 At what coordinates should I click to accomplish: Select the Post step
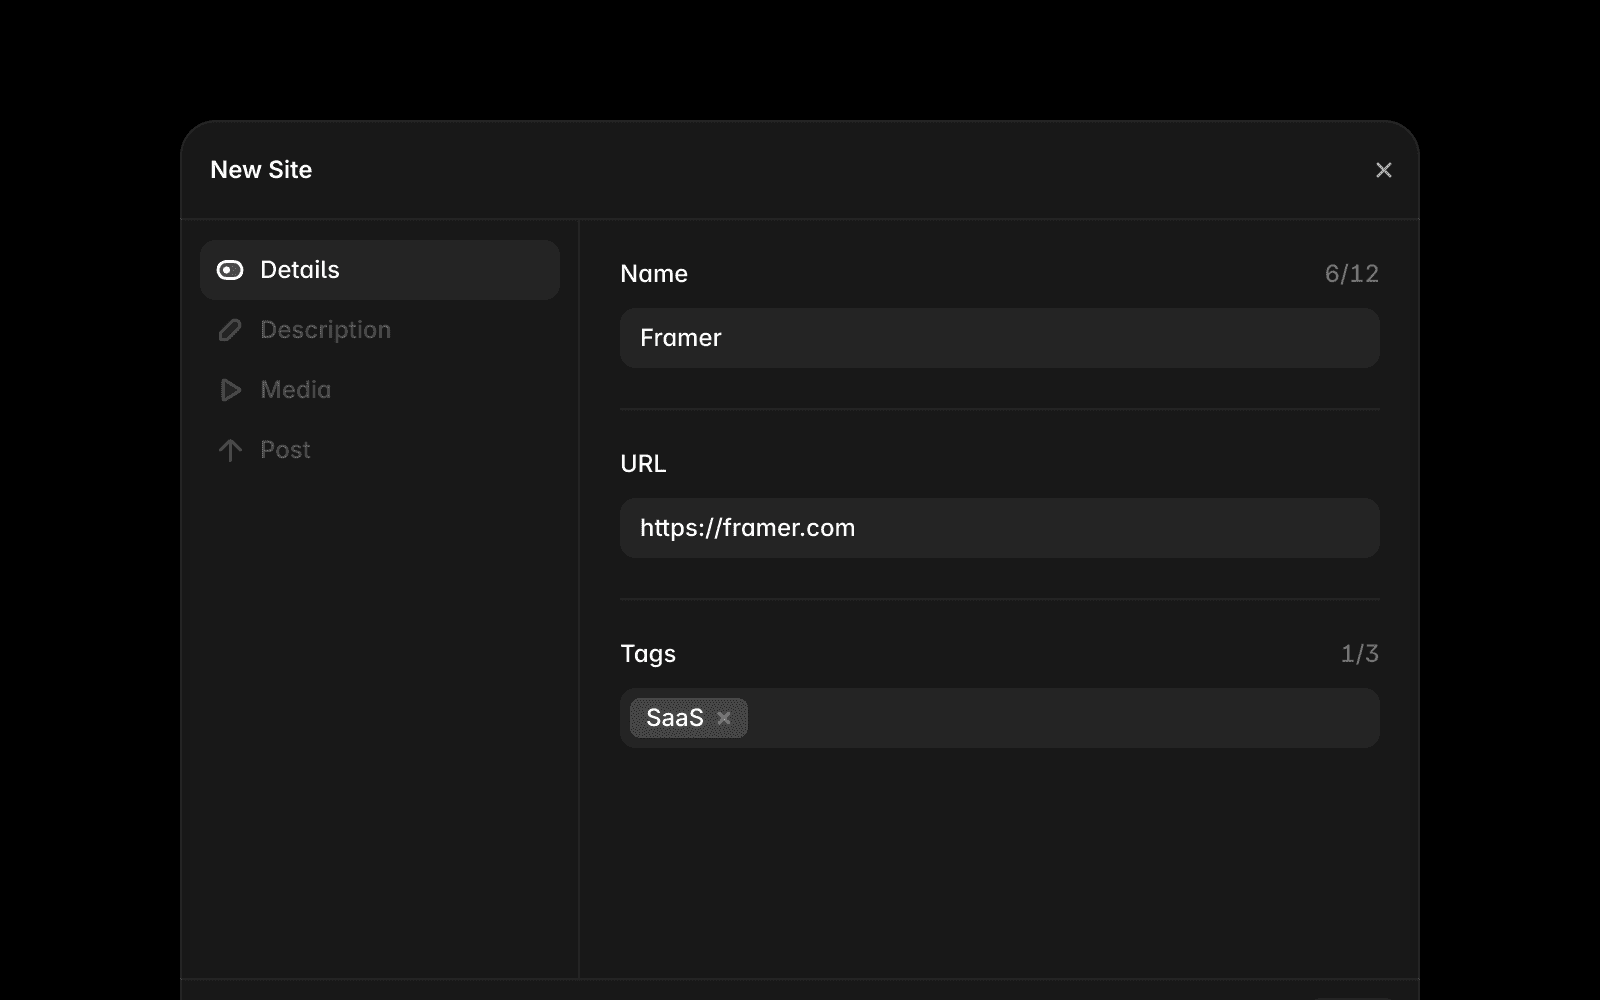click(x=380, y=450)
